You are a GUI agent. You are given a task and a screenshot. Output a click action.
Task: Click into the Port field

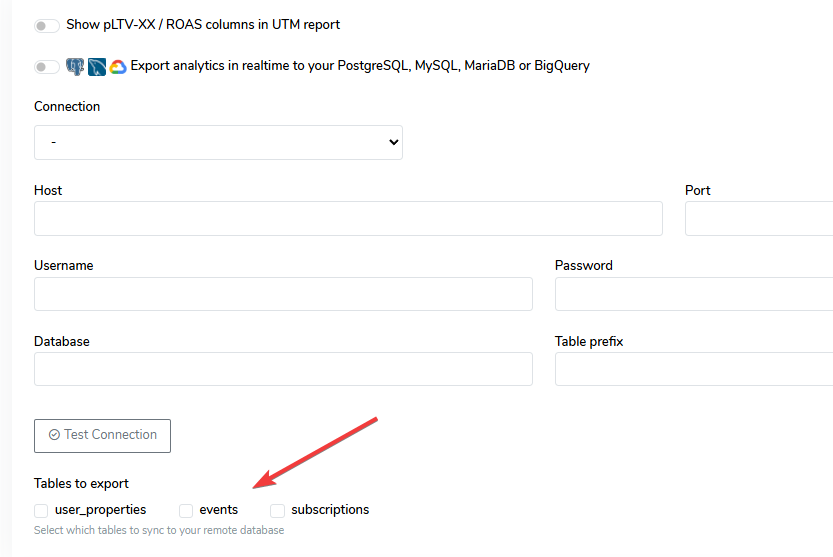pos(759,218)
